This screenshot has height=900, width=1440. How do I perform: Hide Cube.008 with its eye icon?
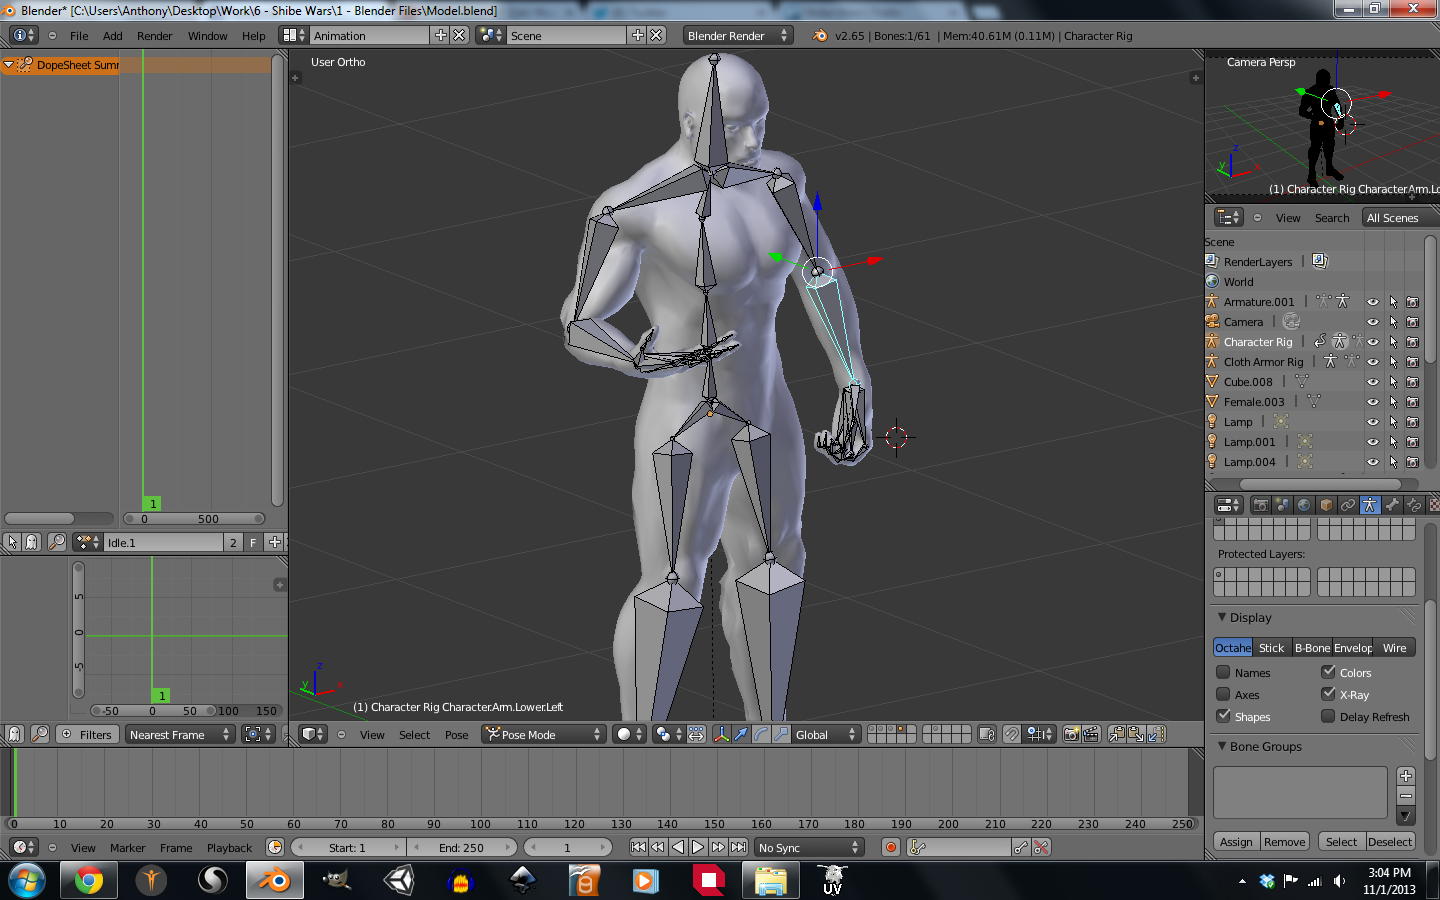pyautogui.click(x=1373, y=382)
